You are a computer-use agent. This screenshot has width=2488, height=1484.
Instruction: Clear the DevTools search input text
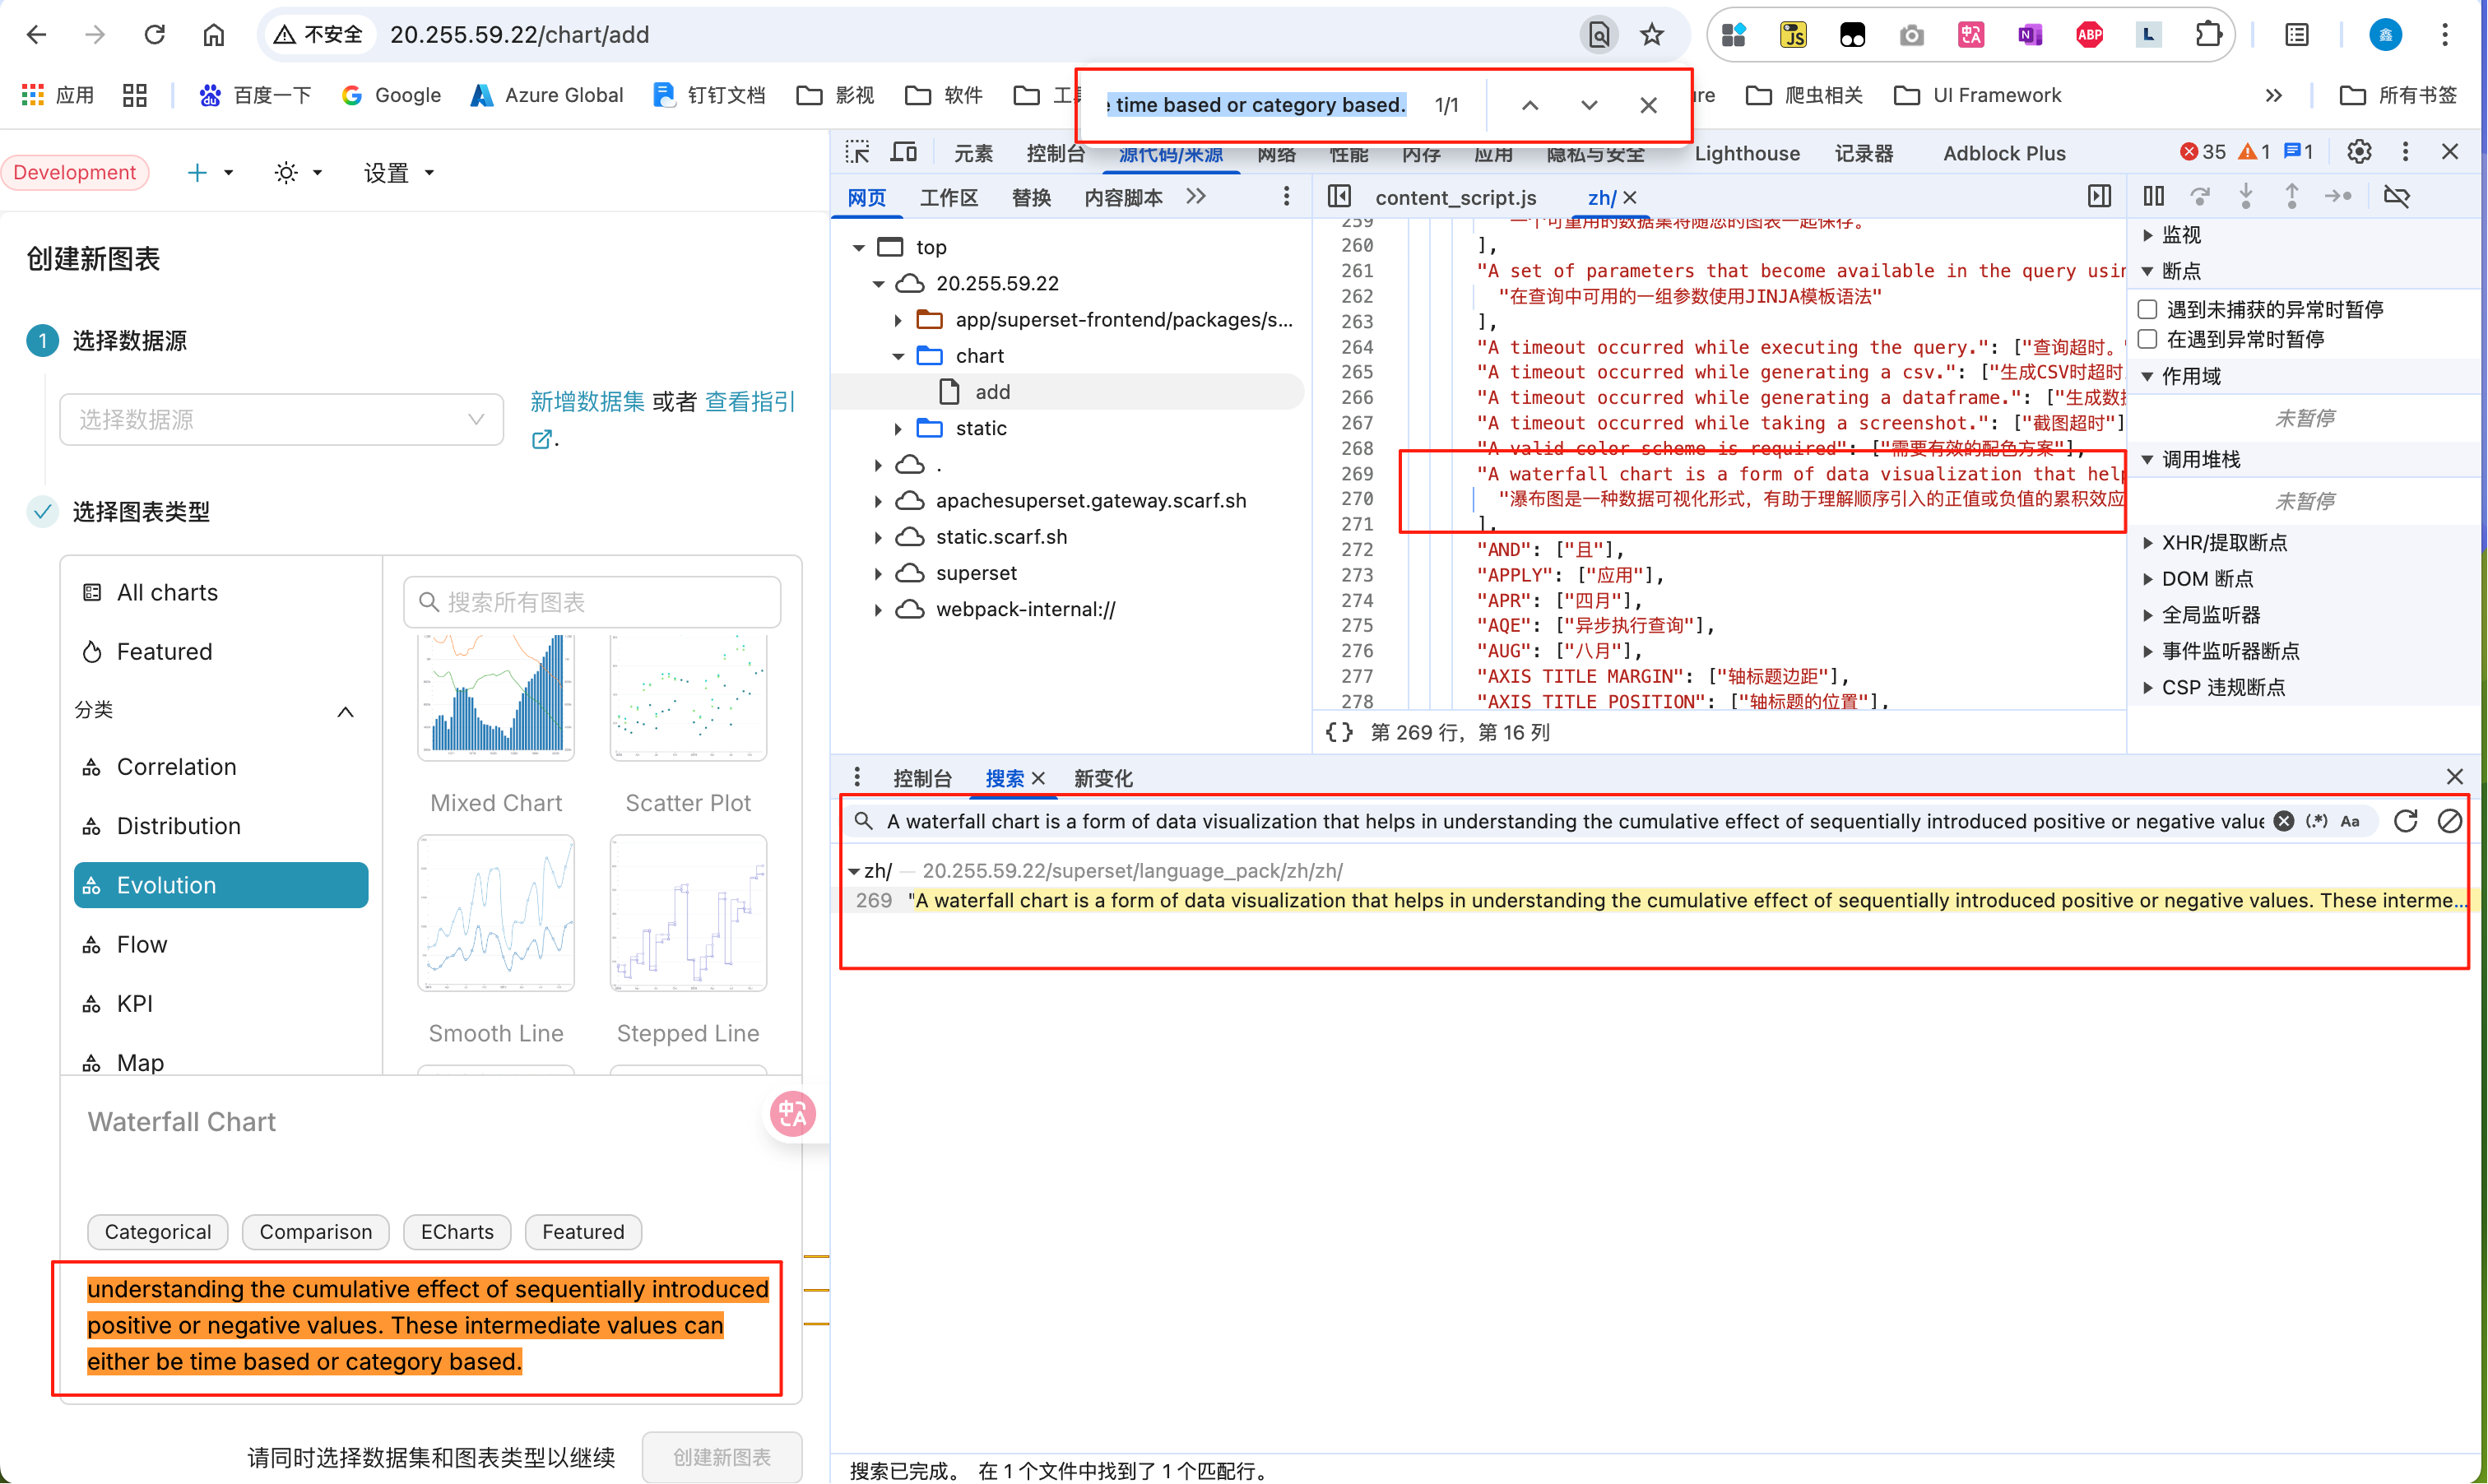pos(2284,821)
